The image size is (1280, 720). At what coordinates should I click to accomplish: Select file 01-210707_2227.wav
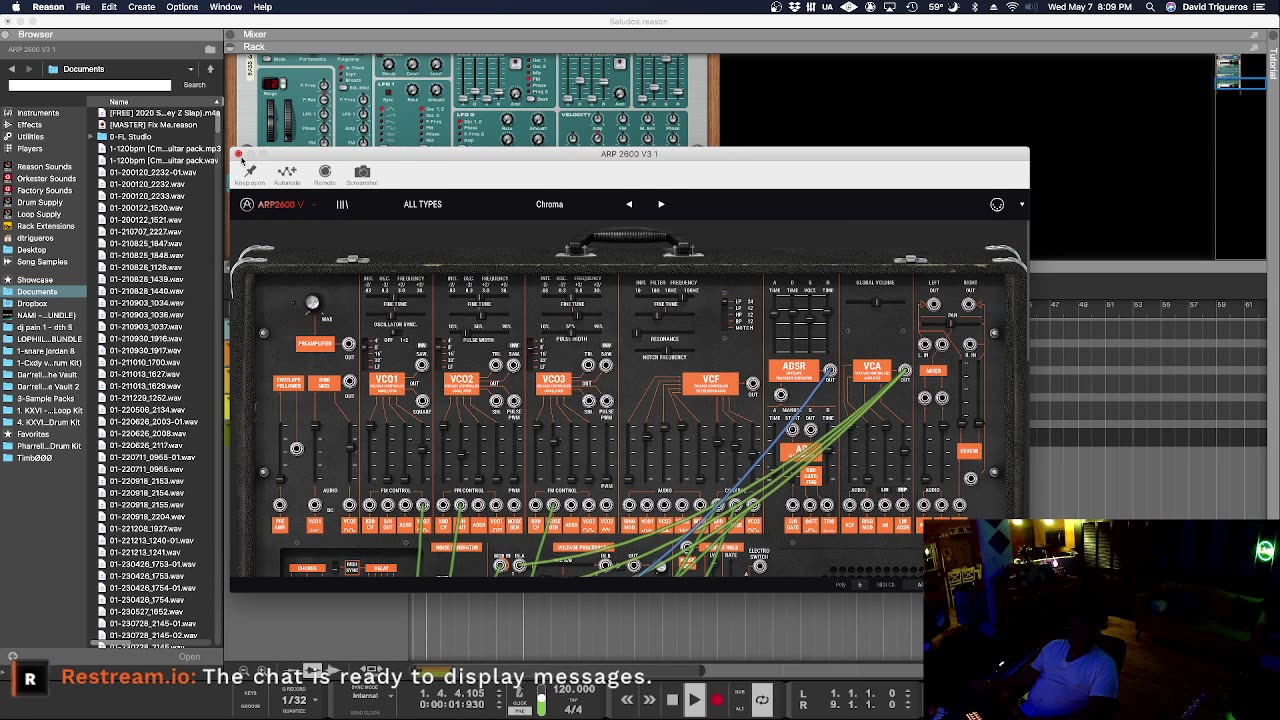pyautogui.click(x=146, y=232)
